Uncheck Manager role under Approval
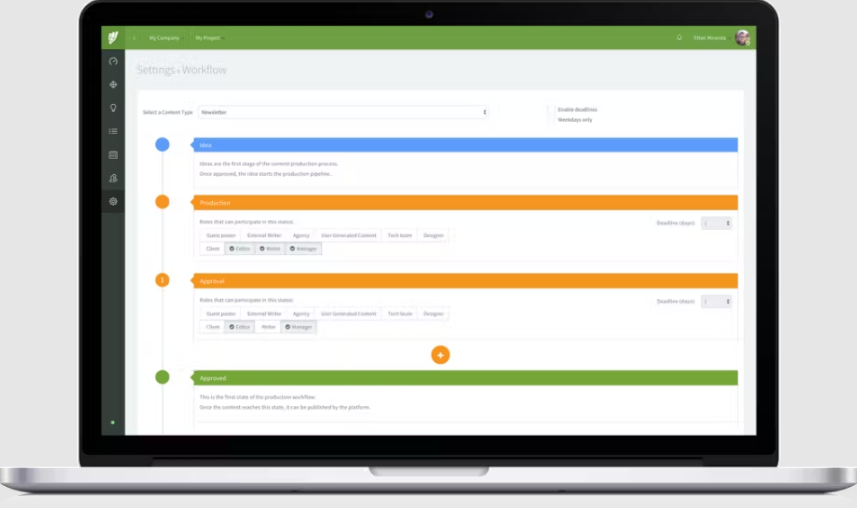The width and height of the screenshot is (857, 508). coord(299,327)
